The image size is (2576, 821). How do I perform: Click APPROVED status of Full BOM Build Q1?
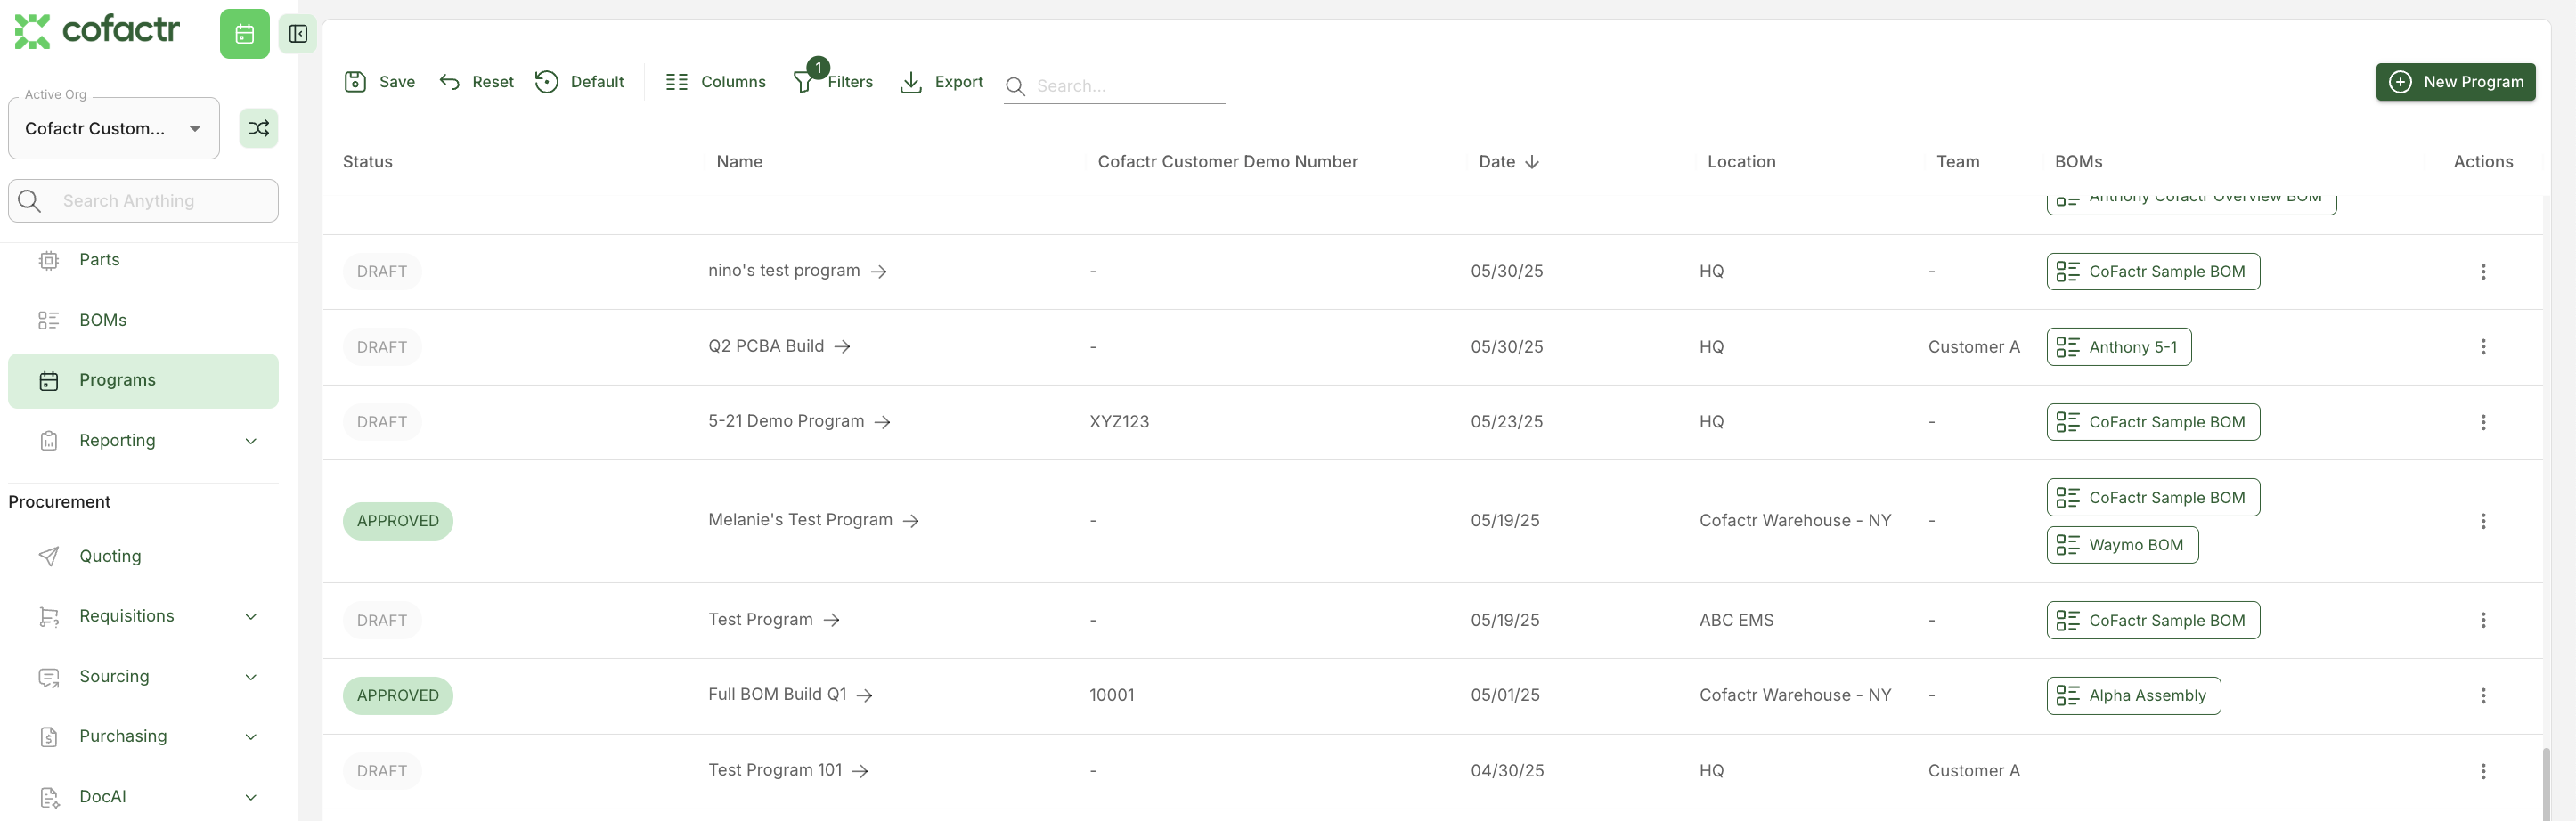pyautogui.click(x=397, y=696)
